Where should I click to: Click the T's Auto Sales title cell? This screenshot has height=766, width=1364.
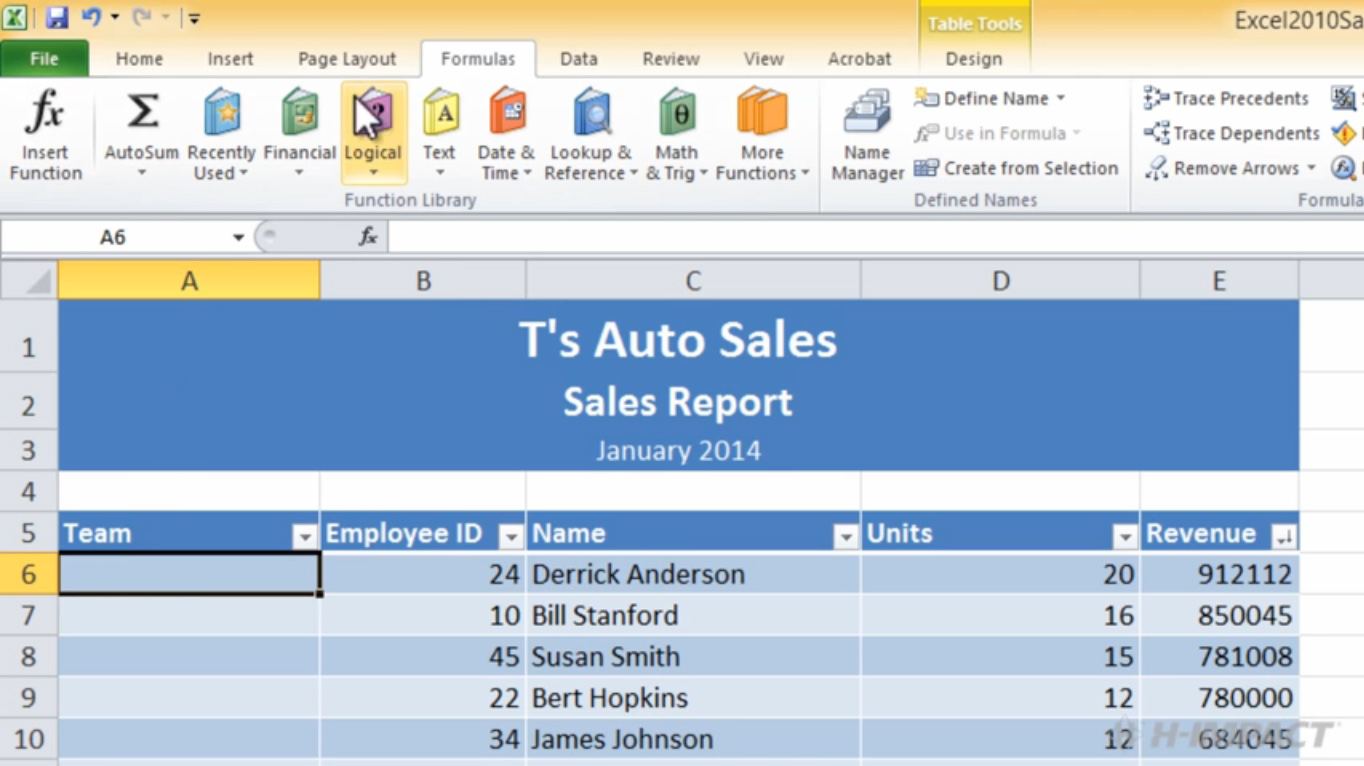pos(678,340)
